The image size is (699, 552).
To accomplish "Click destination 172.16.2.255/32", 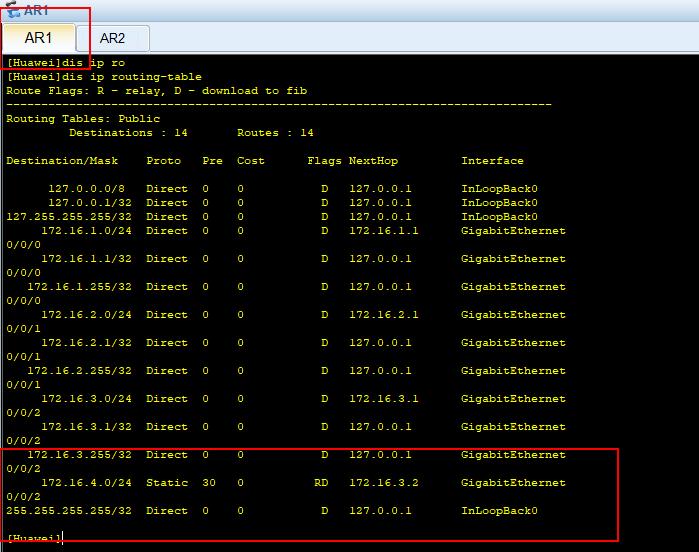I will [x=79, y=371].
